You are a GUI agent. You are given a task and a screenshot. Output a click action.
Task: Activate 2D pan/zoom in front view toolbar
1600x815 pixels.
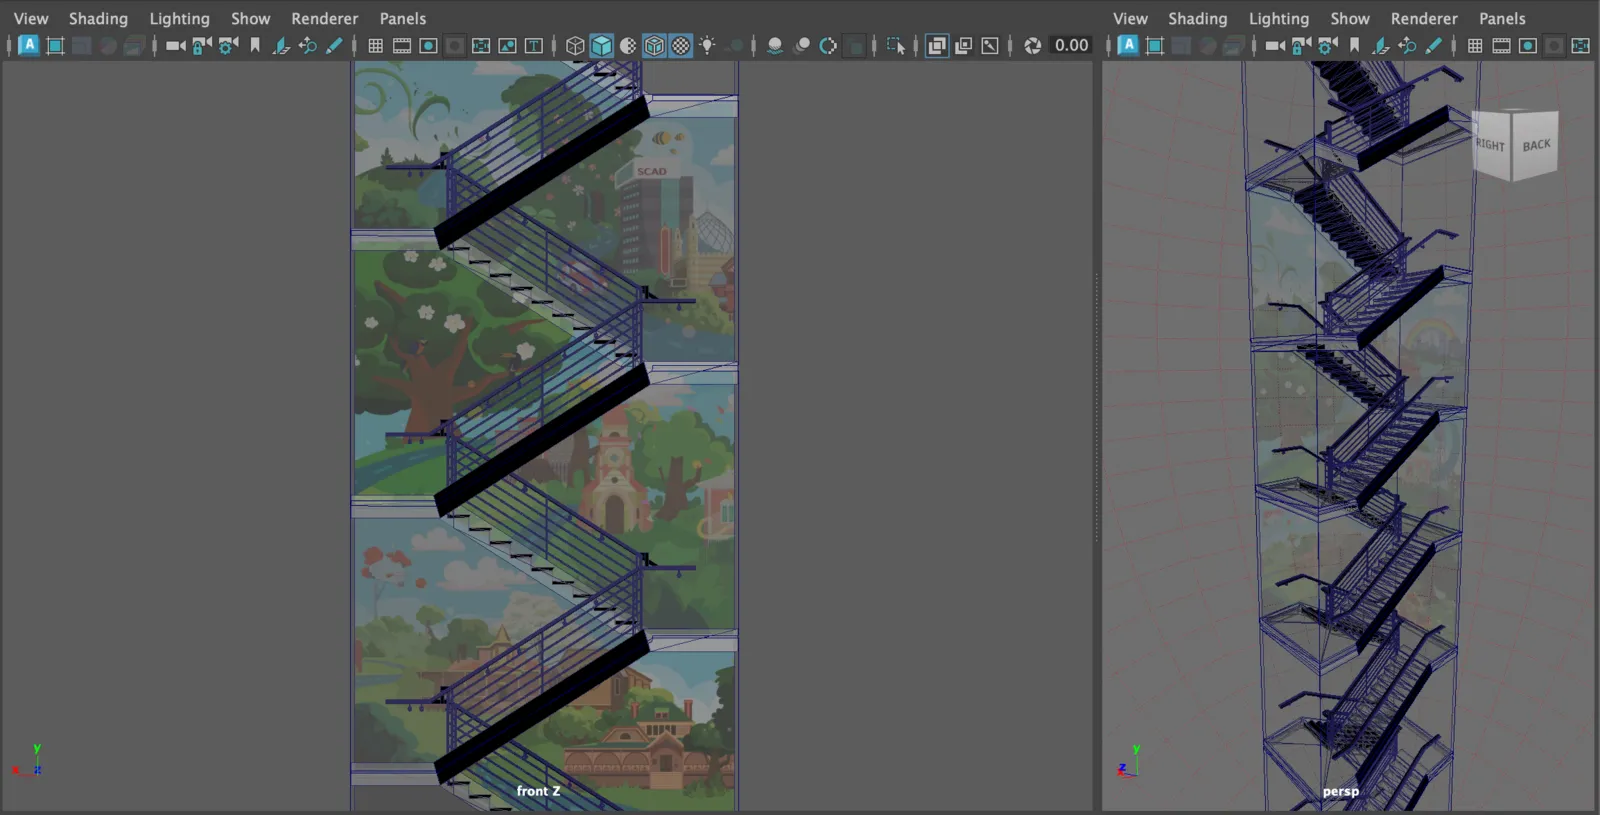(x=308, y=45)
